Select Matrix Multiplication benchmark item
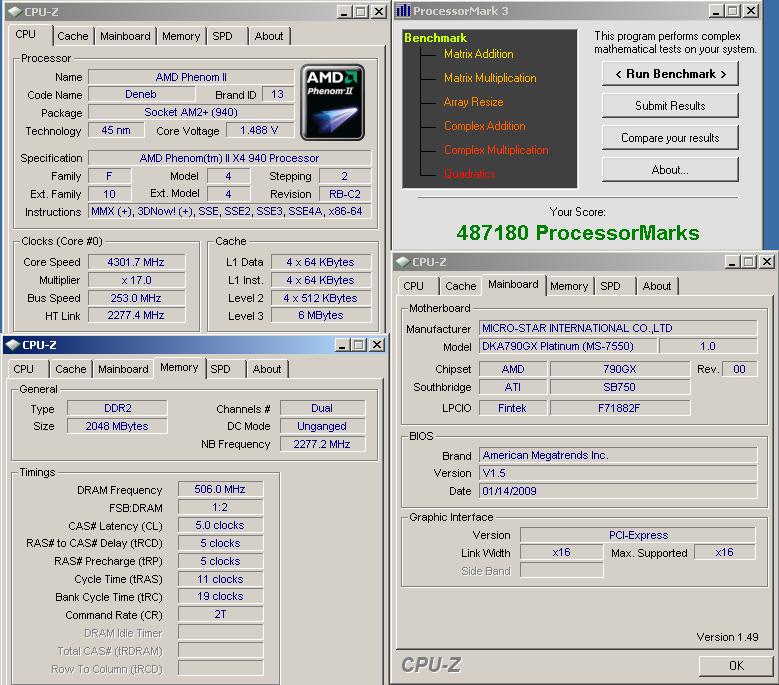The height and width of the screenshot is (685, 779). (x=490, y=78)
